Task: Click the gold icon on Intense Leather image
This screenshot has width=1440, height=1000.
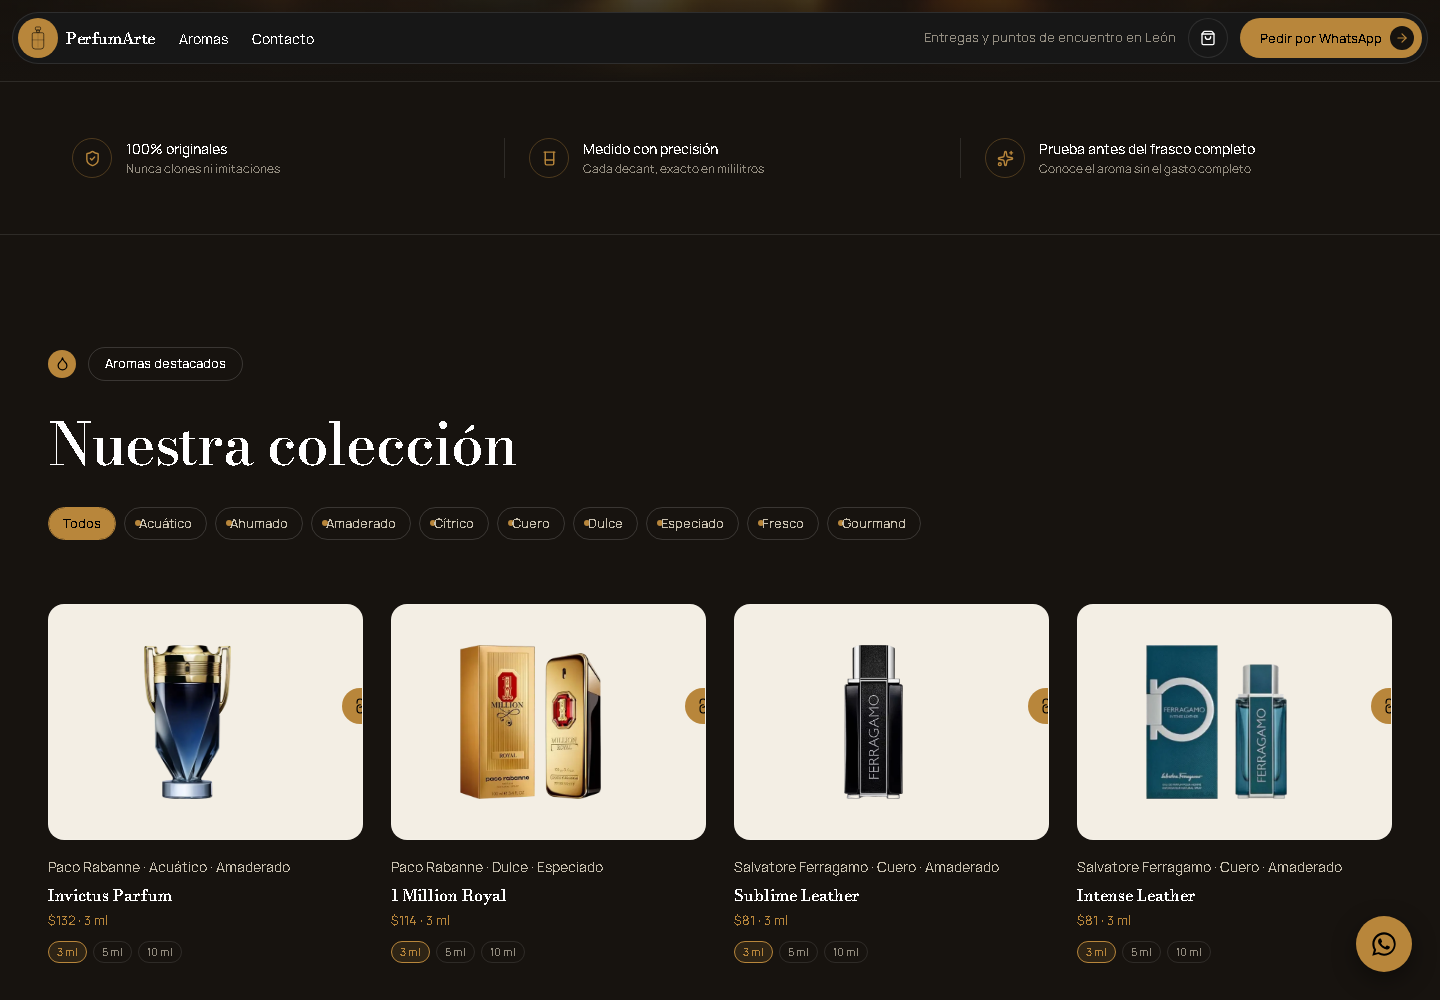Action: (x=1382, y=706)
